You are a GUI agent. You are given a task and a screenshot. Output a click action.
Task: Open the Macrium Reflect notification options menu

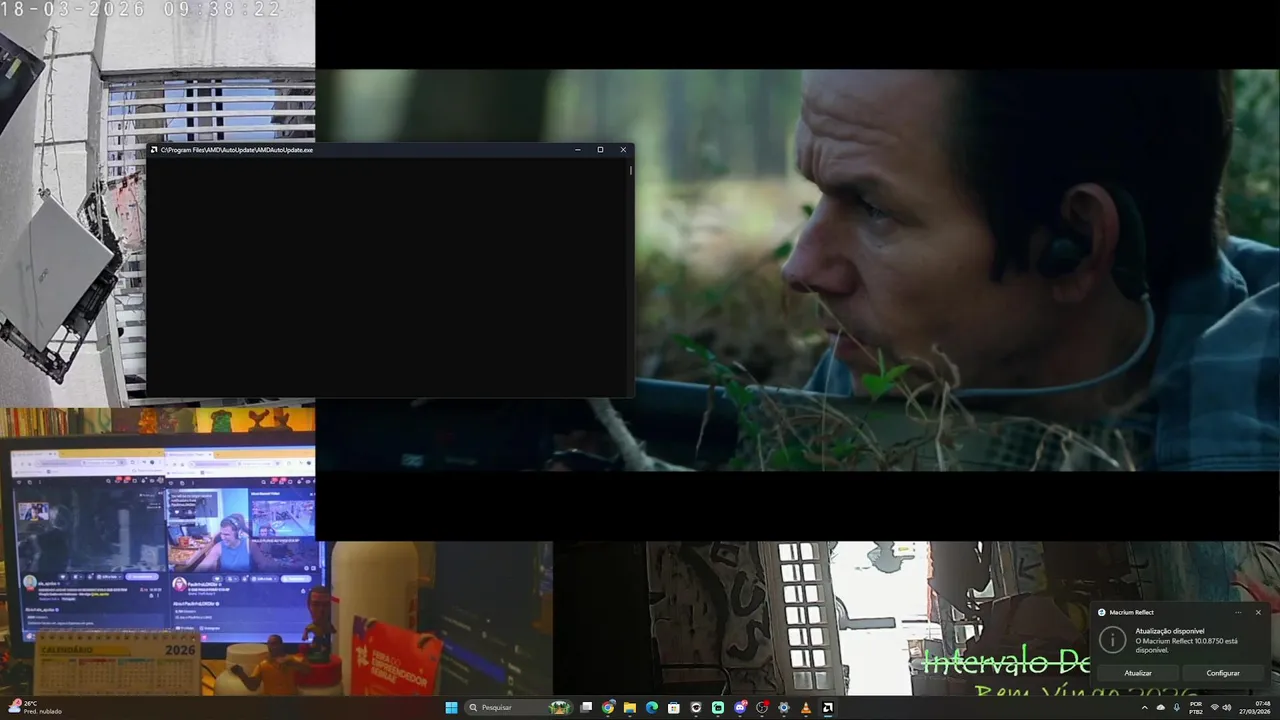pos(1238,612)
